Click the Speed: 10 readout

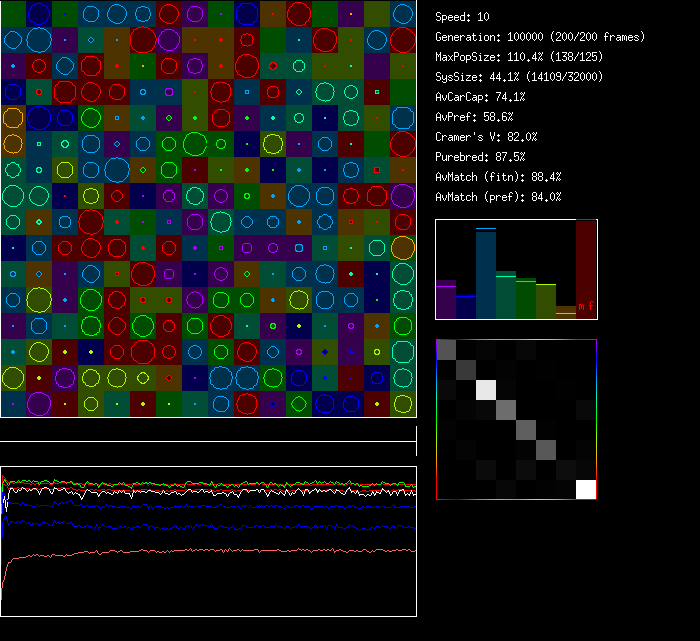pyautogui.click(x=463, y=17)
